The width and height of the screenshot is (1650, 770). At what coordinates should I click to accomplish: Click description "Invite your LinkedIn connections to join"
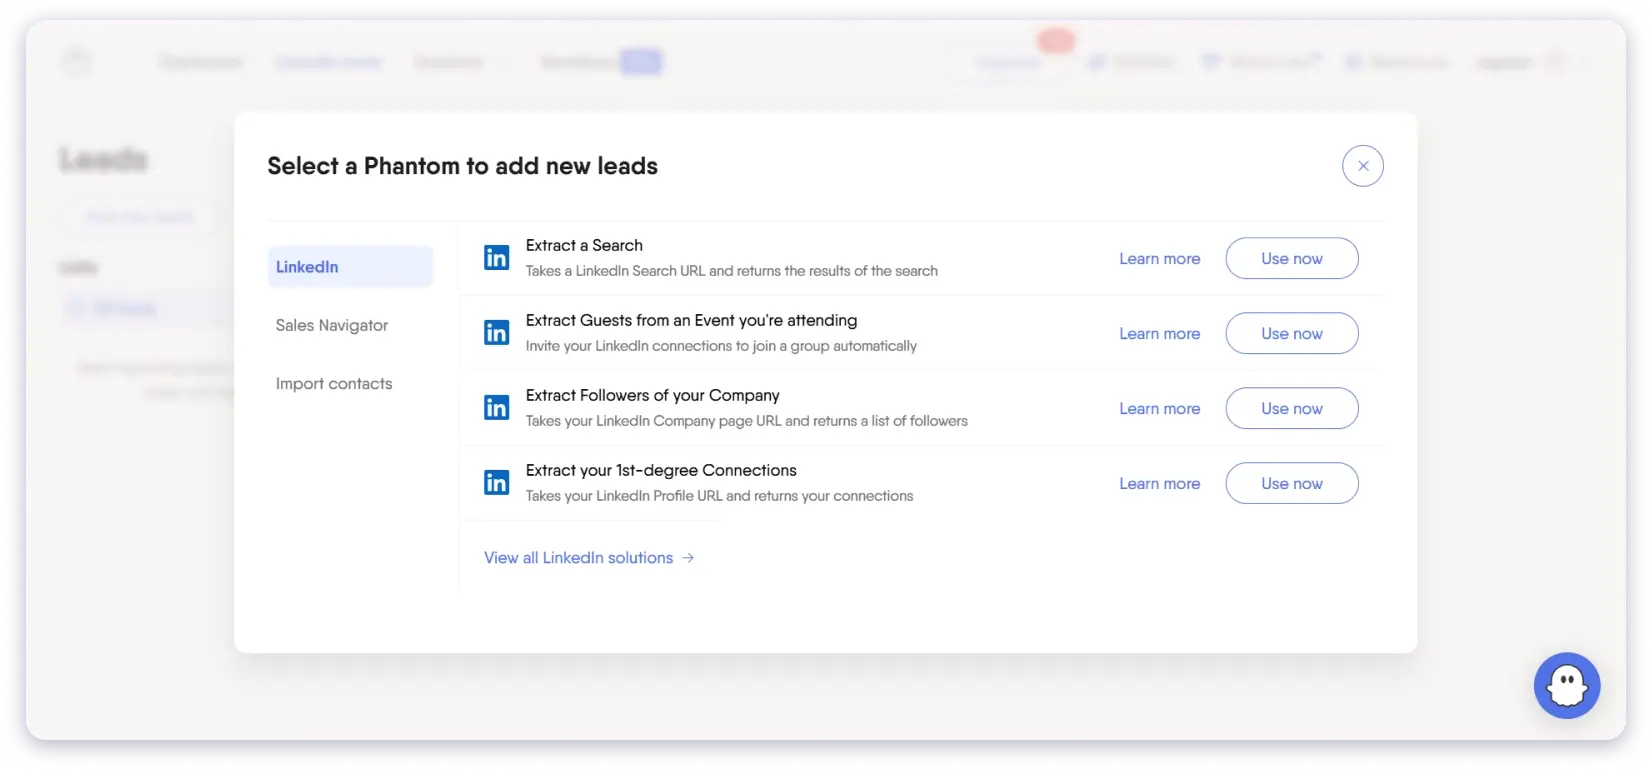[x=721, y=346]
